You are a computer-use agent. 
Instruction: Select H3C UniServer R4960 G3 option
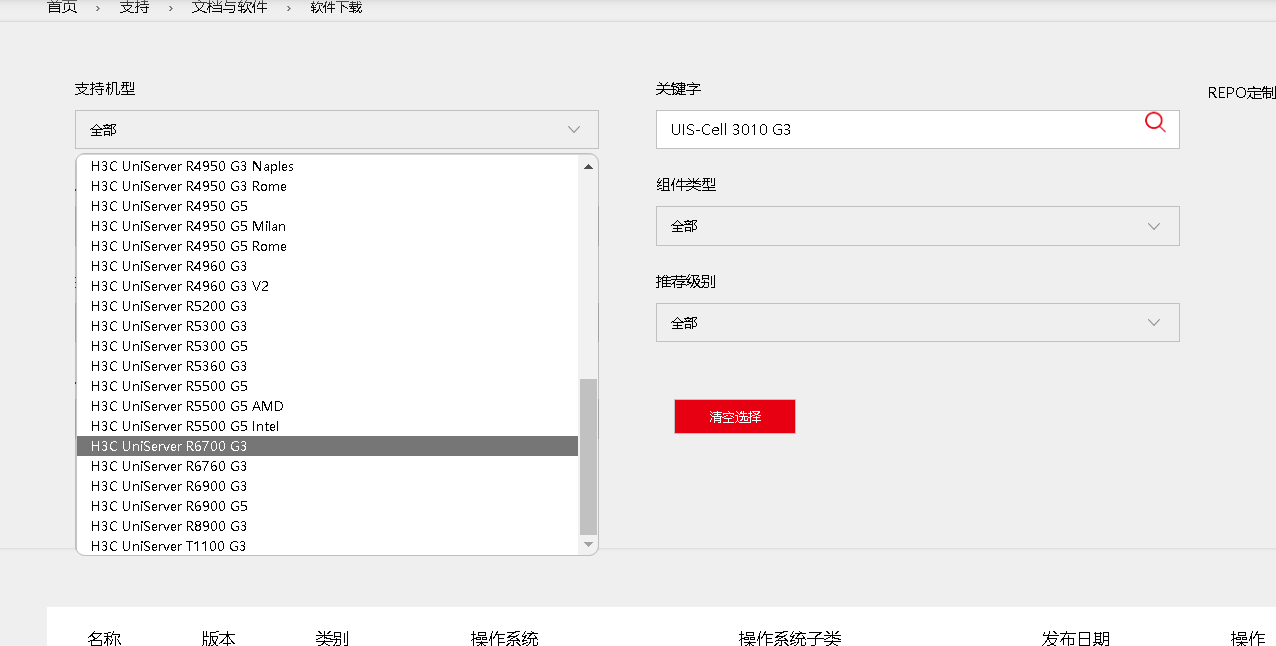[327, 266]
